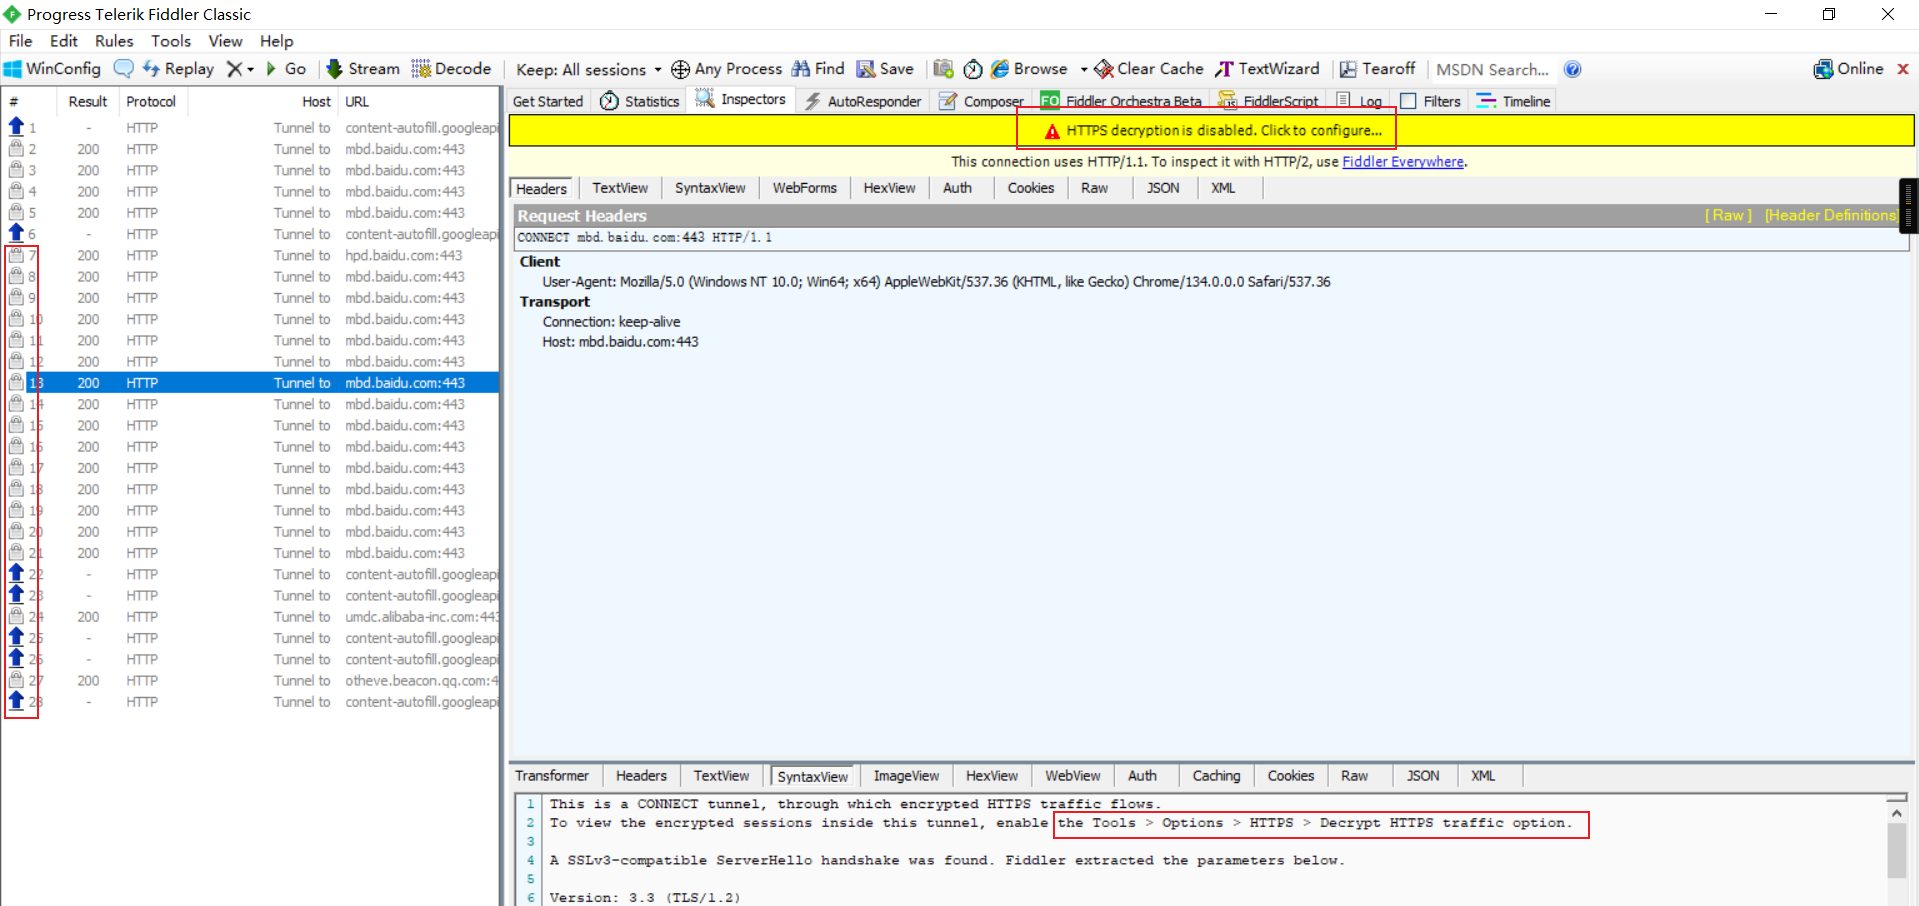Click the Remove sessions X icon
1919x906 pixels.
click(234, 69)
